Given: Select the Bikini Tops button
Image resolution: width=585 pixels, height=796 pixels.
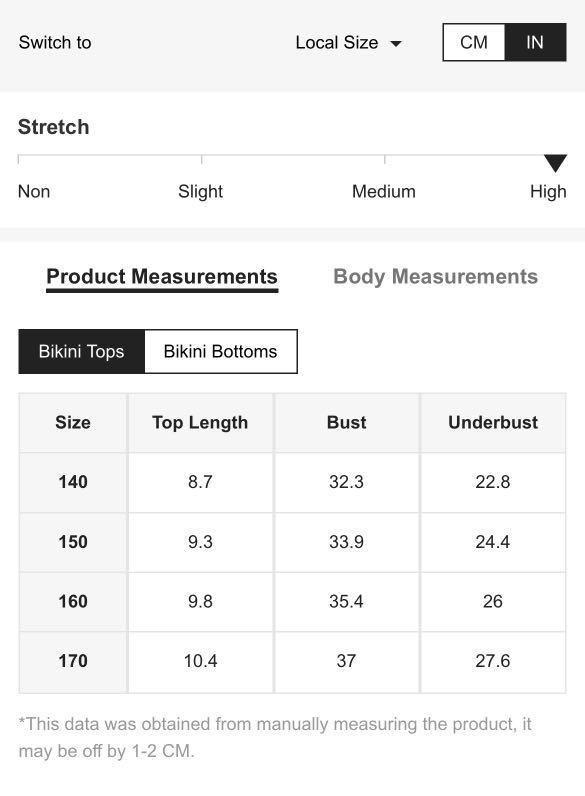Looking at the screenshot, I should click(x=81, y=351).
